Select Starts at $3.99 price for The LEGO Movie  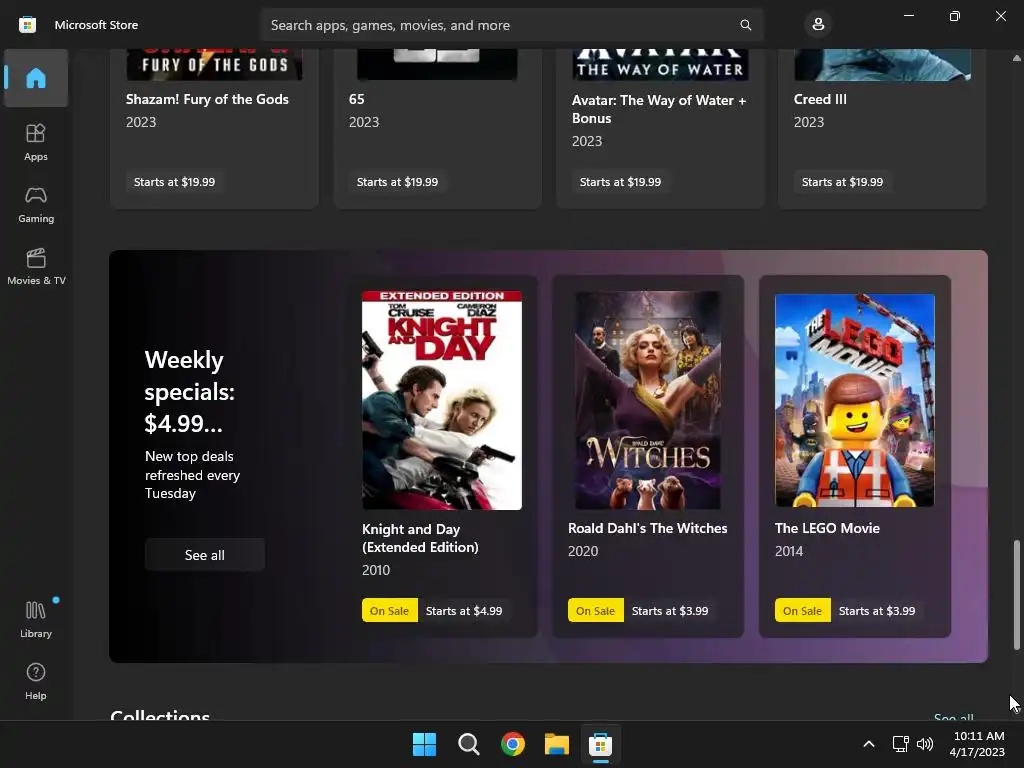877,611
